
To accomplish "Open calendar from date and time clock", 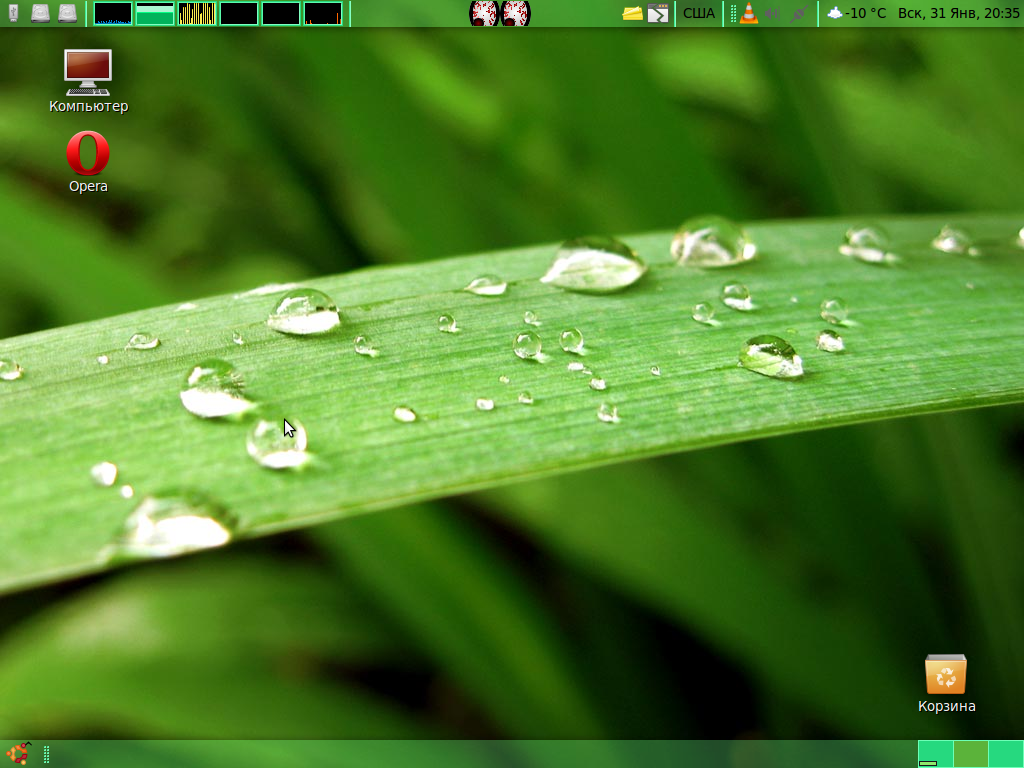I will pyautogui.click(x=958, y=13).
